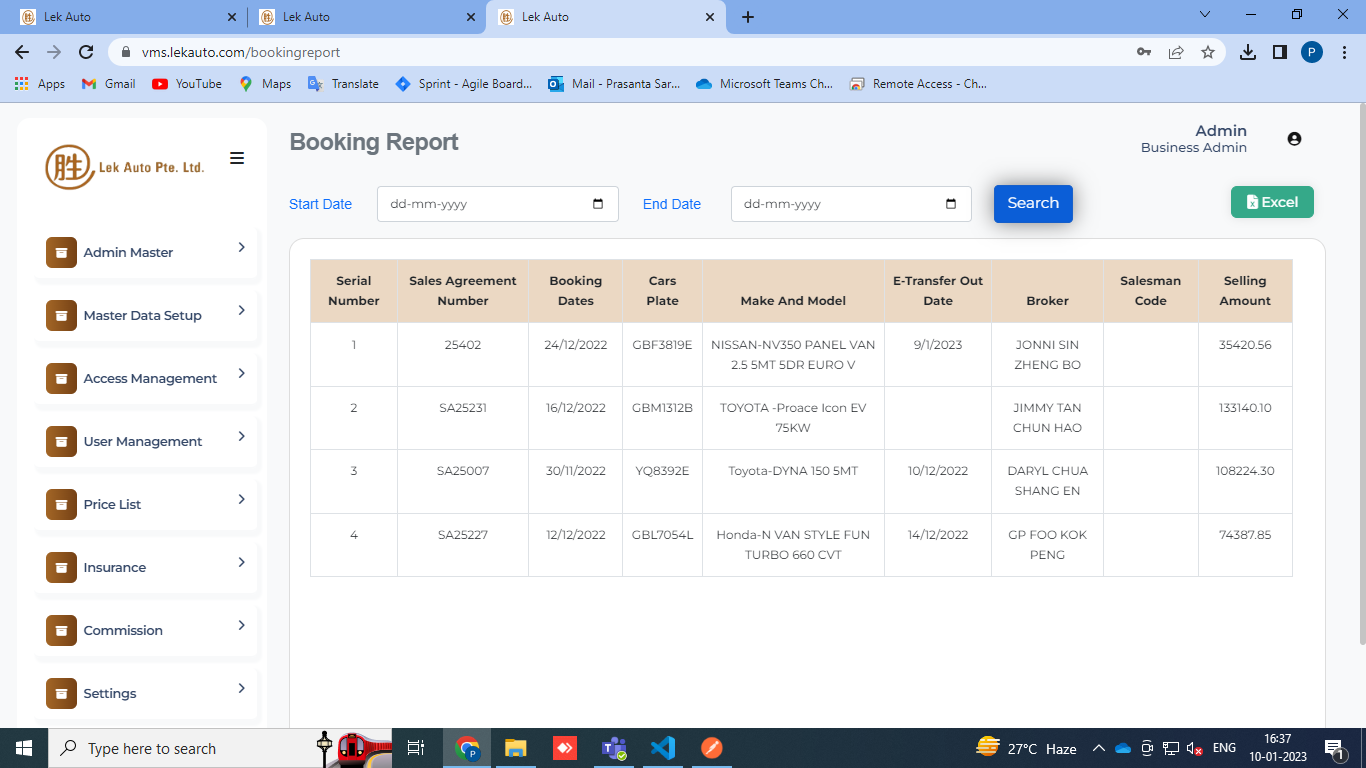Open the Start Date calendar picker icon
Image resolution: width=1366 pixels, height=768 pixels.
(598, 204)
